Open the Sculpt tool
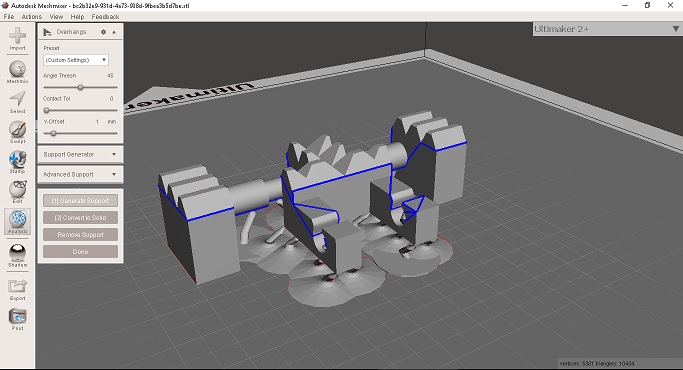Screen dimensions: 683x370 (x=17, y=132)
